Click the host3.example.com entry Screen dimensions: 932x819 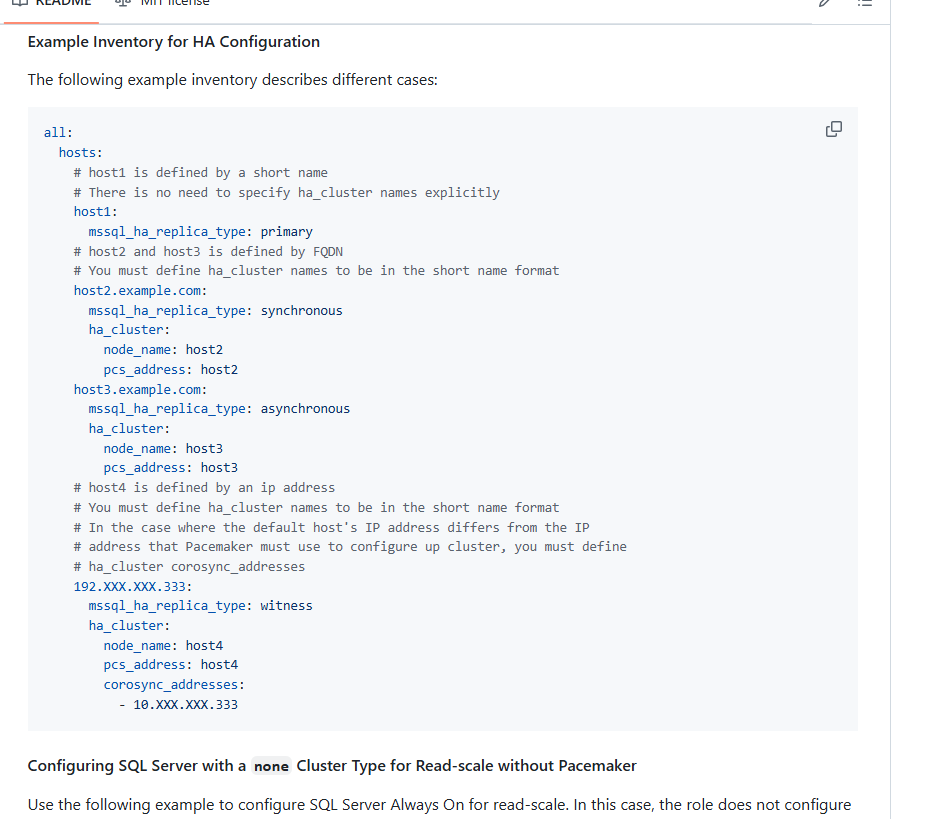(x=140, y=389)
